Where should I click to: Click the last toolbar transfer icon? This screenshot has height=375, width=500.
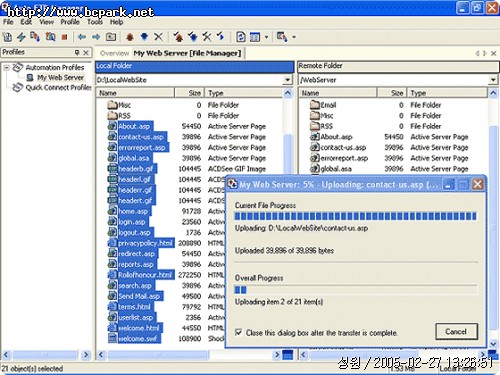(282, 37)
